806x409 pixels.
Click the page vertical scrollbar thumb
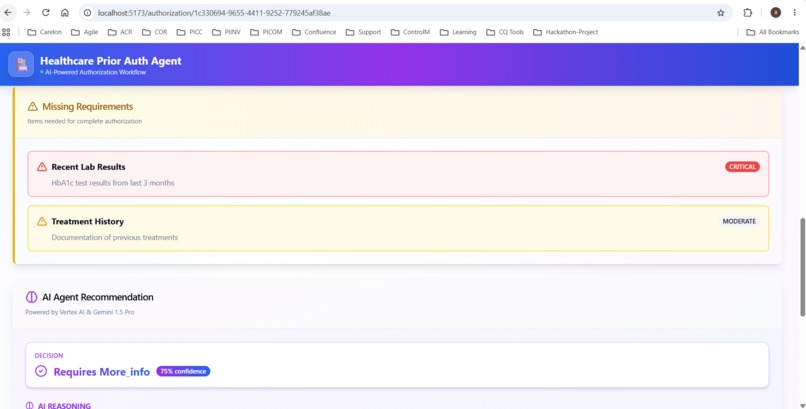[802, 267]
